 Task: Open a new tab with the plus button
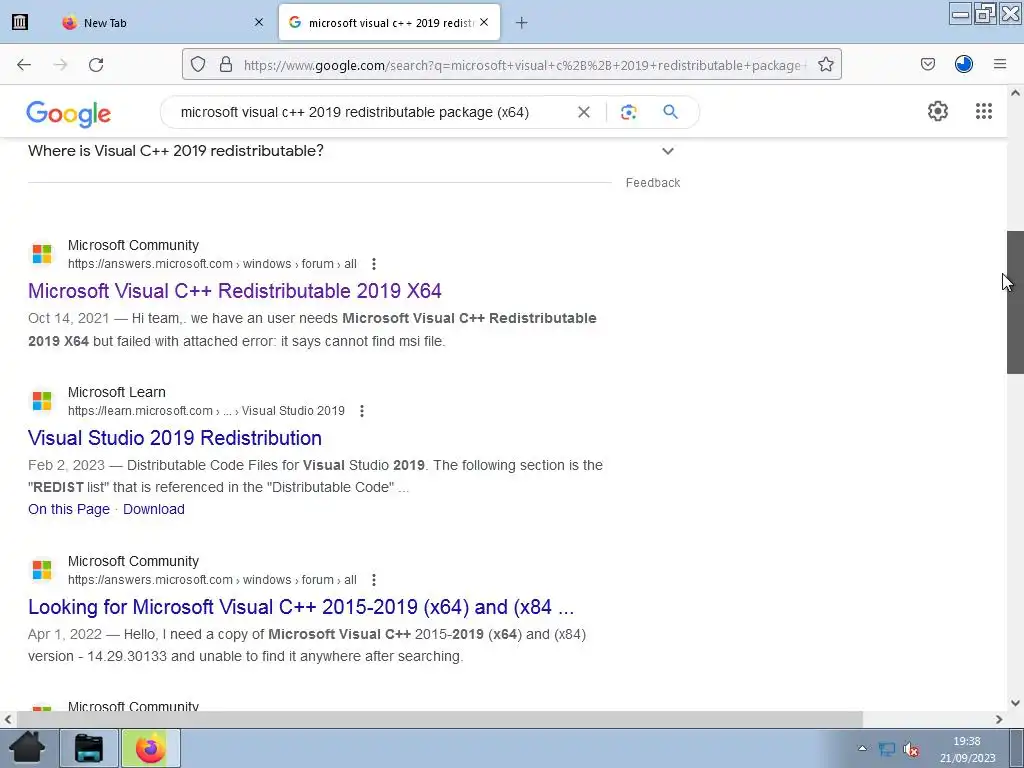521,23
